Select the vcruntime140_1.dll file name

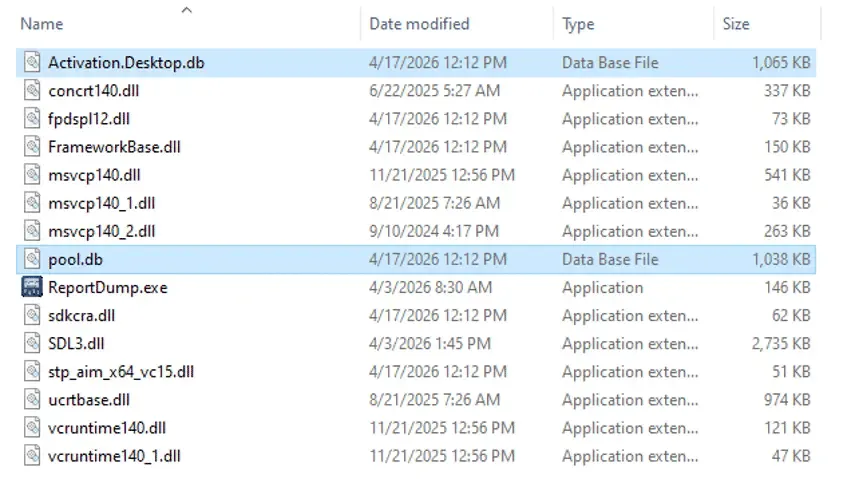pyautogui.click(x=114, y=456)
